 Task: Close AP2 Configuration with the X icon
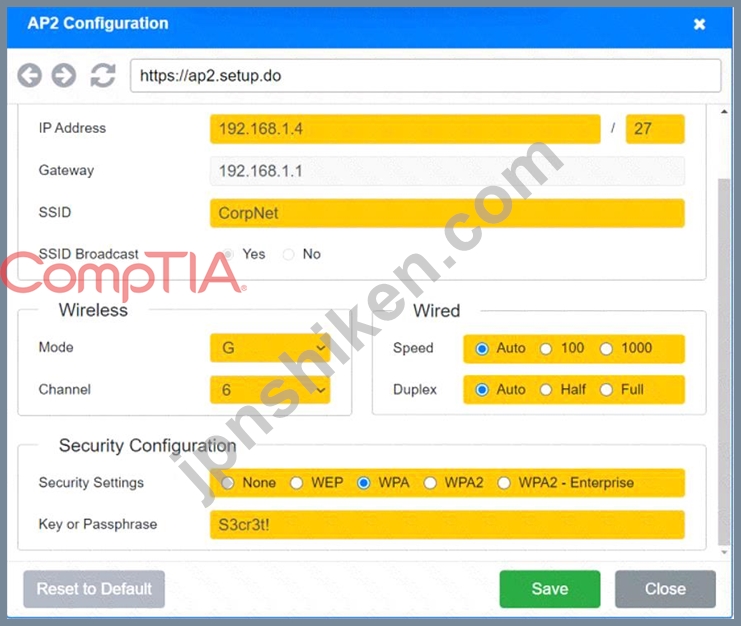click(699, 24)
